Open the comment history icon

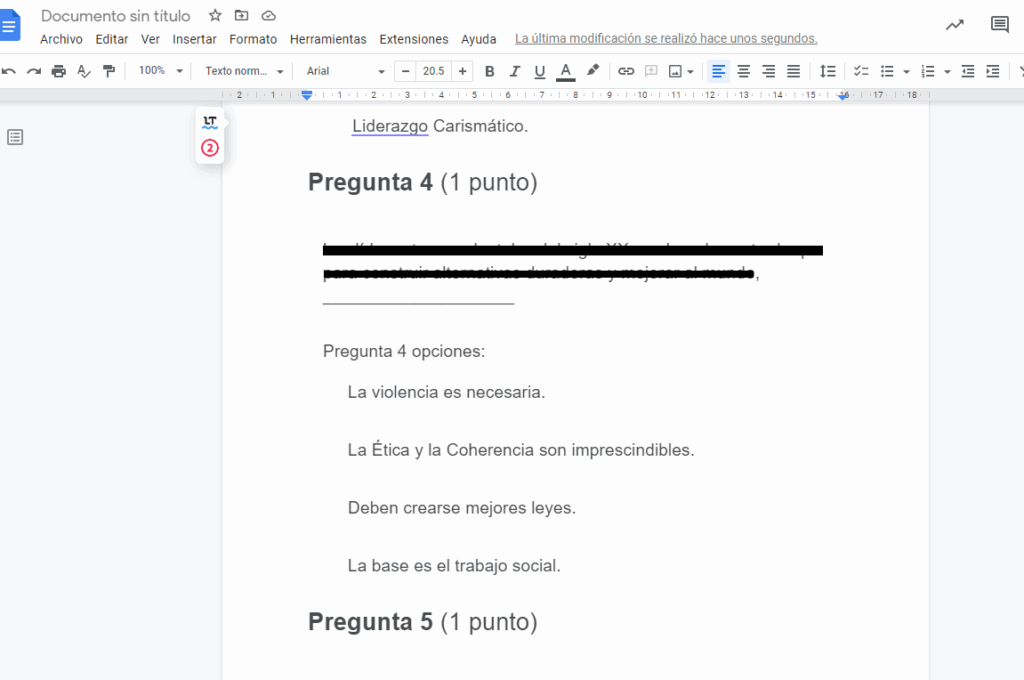click(x=999, y=25)
